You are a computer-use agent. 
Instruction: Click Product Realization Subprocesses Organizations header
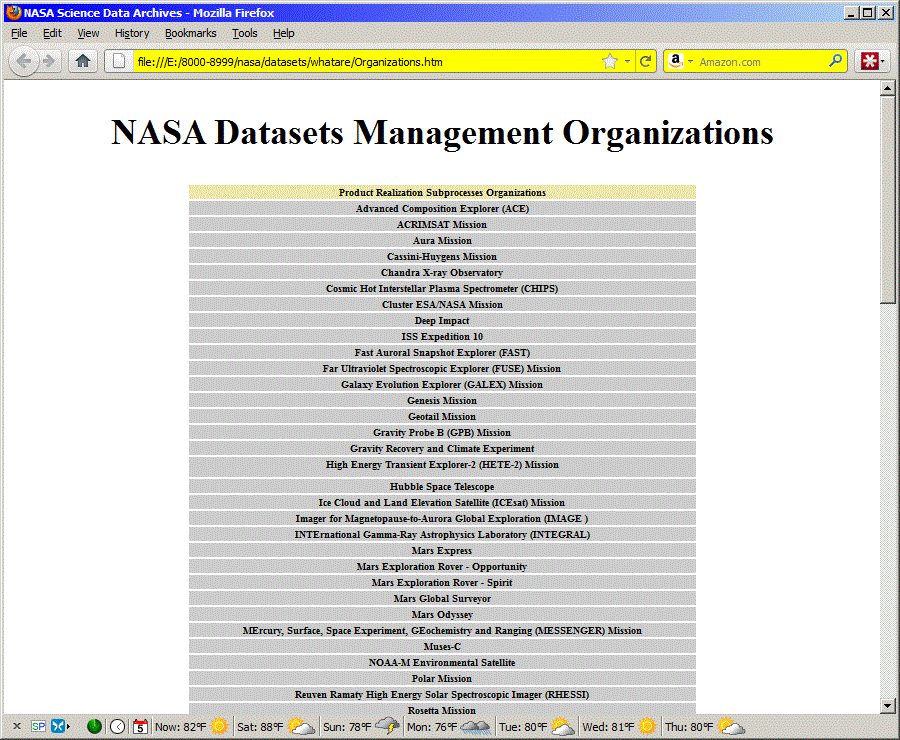click(x=442, y=192)
